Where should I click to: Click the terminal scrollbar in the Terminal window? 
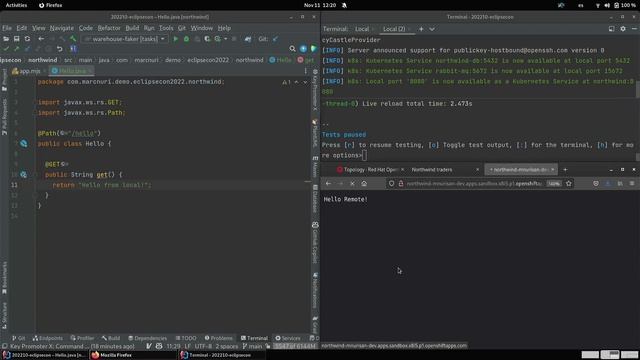[637, 90]
